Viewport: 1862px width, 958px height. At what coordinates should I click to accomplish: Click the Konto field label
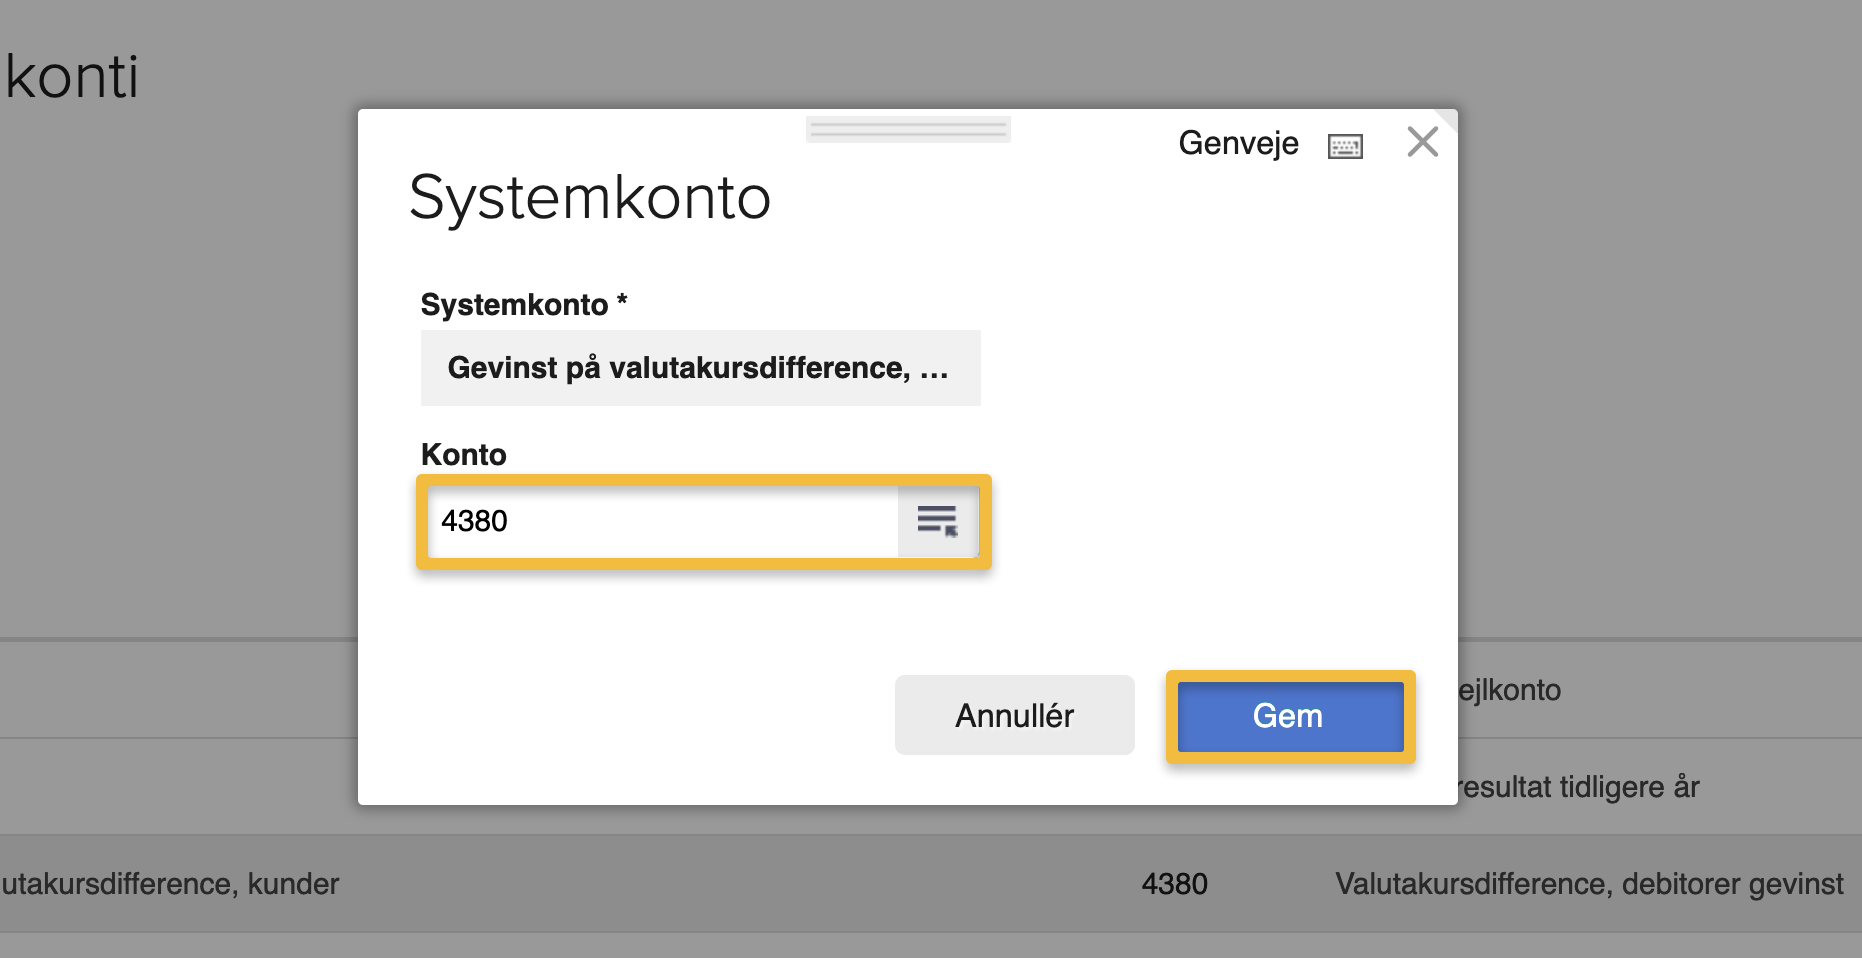(x=463, y=454)
